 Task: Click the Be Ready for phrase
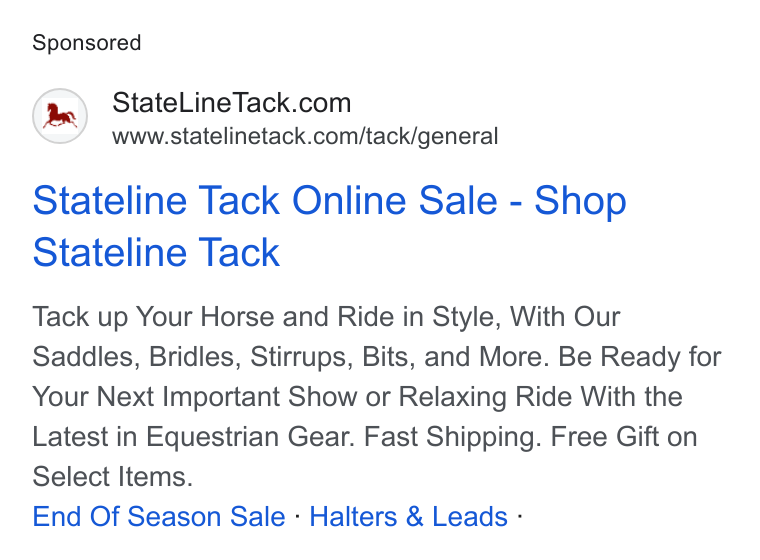640,357
